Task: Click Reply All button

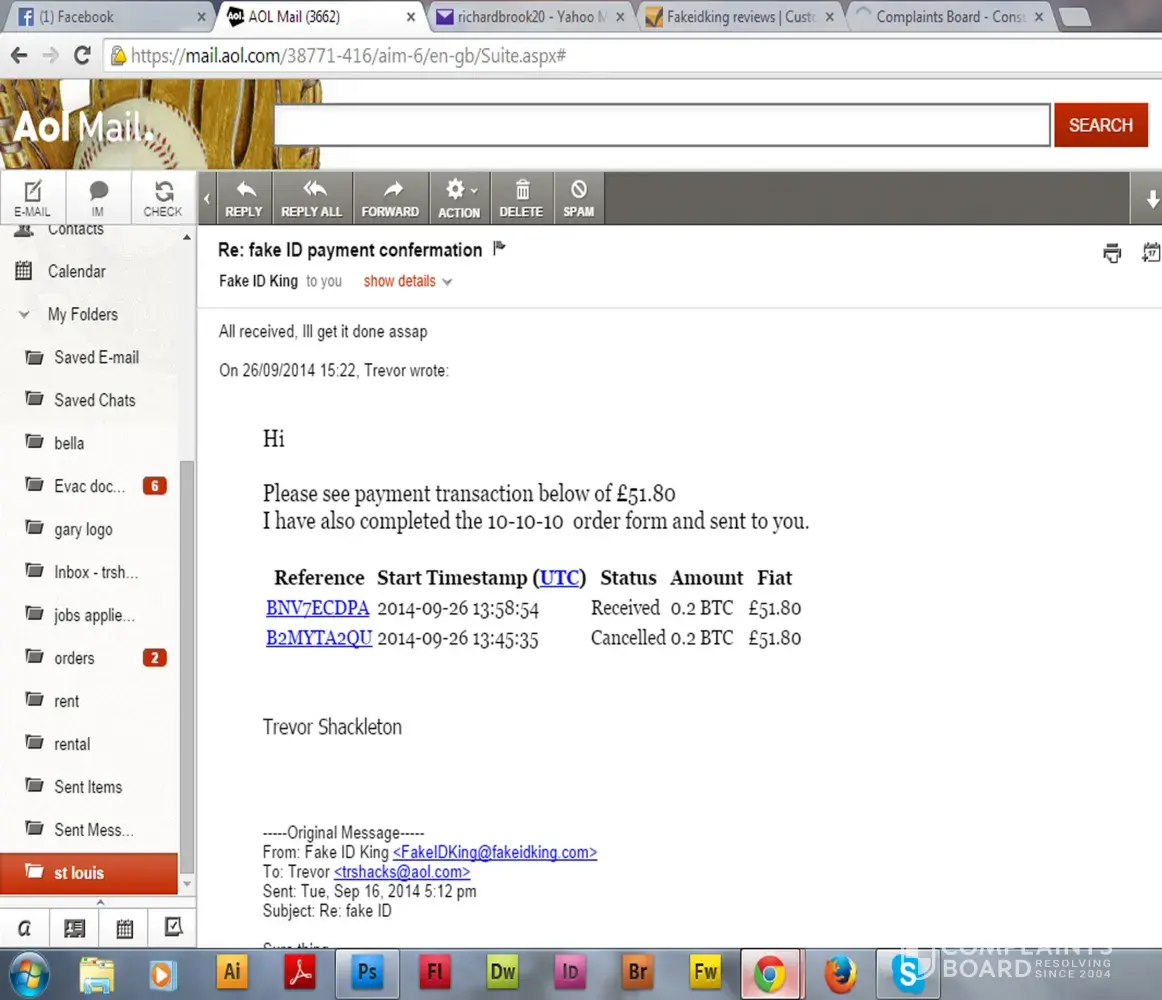Action: tap(312, 198)
